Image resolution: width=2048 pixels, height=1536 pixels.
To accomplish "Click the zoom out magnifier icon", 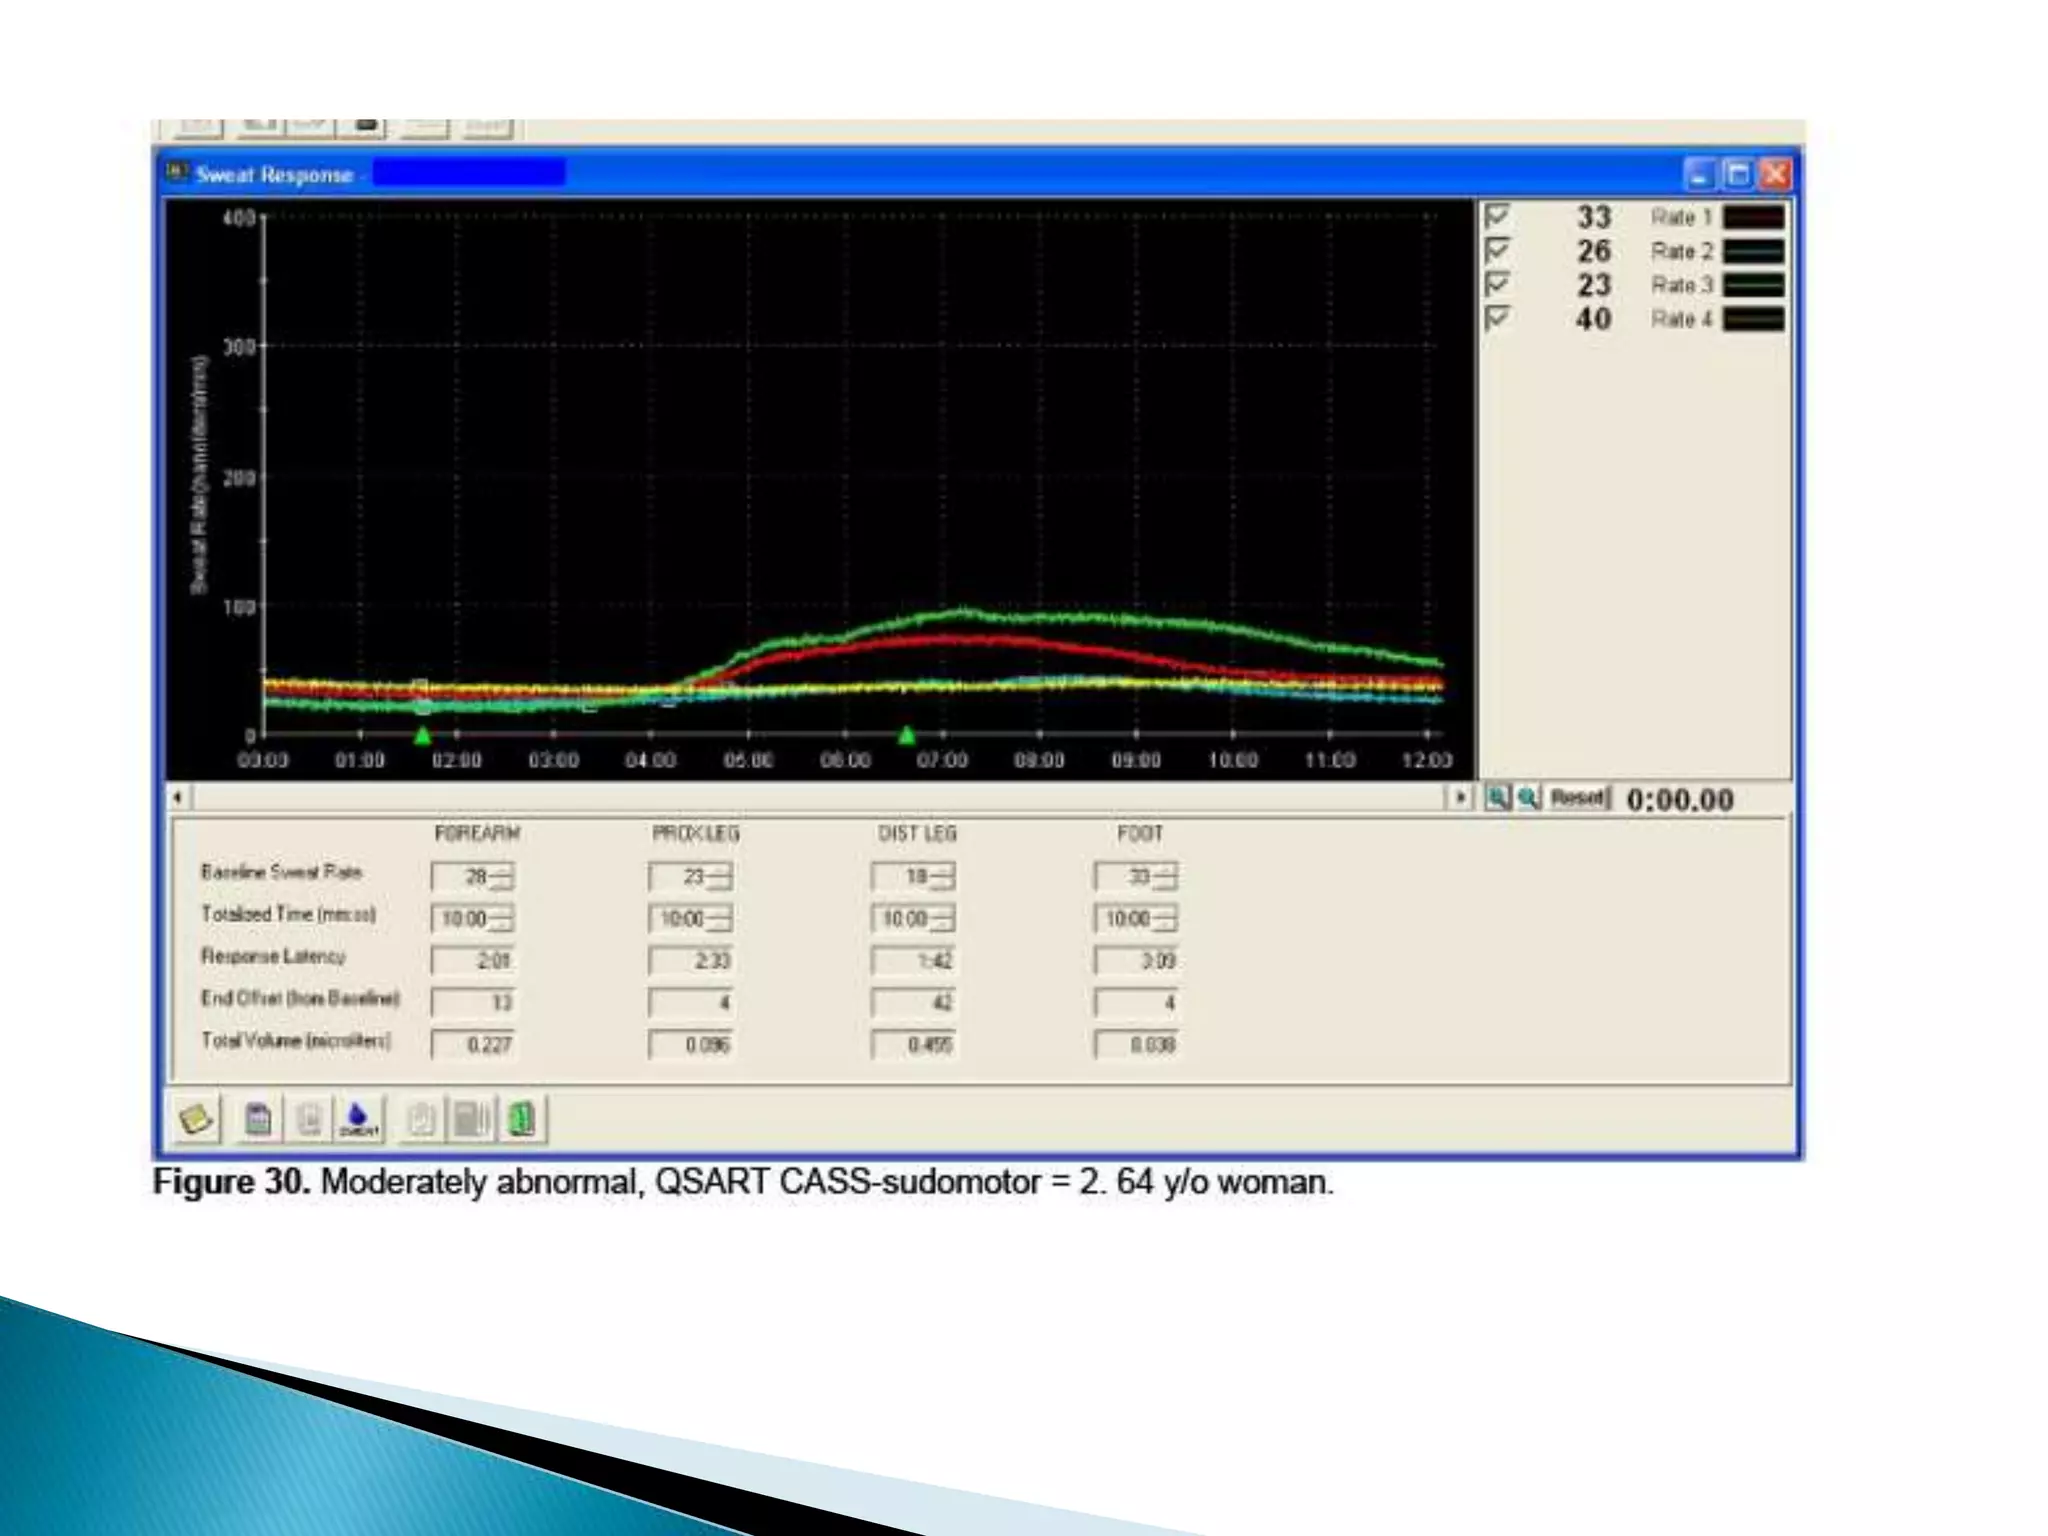I will click(1528, 798).
